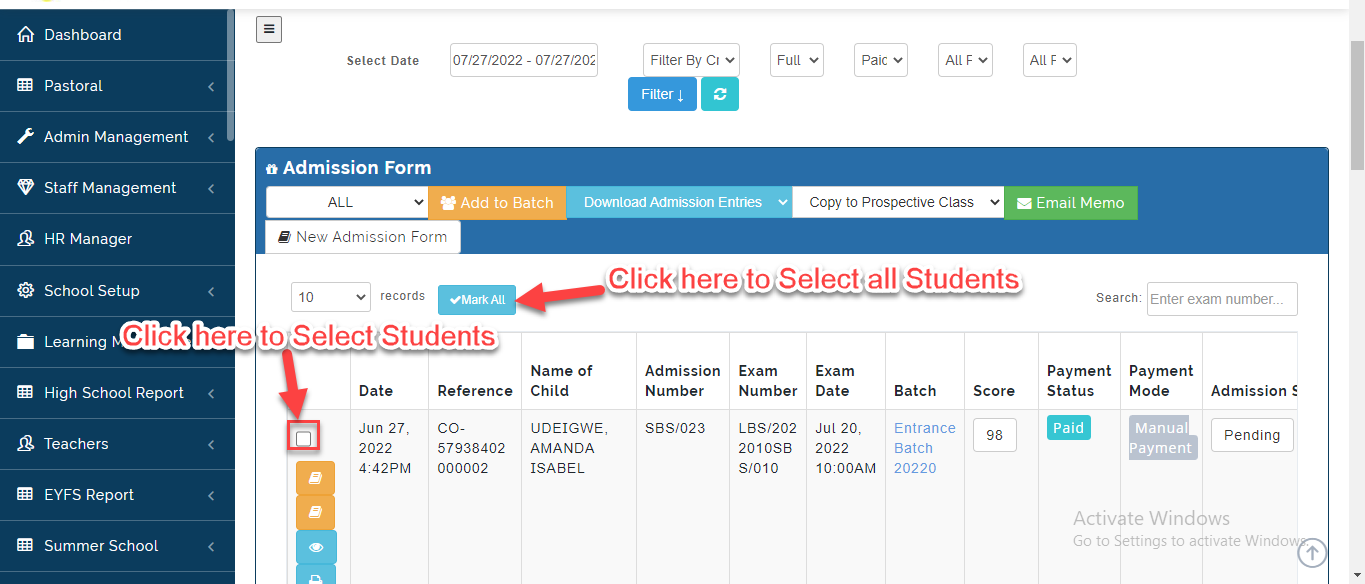This screenshot has width=1365, height=584.
Task: Open the last All F dropdown on filter row
Action: pos(1049,60)
